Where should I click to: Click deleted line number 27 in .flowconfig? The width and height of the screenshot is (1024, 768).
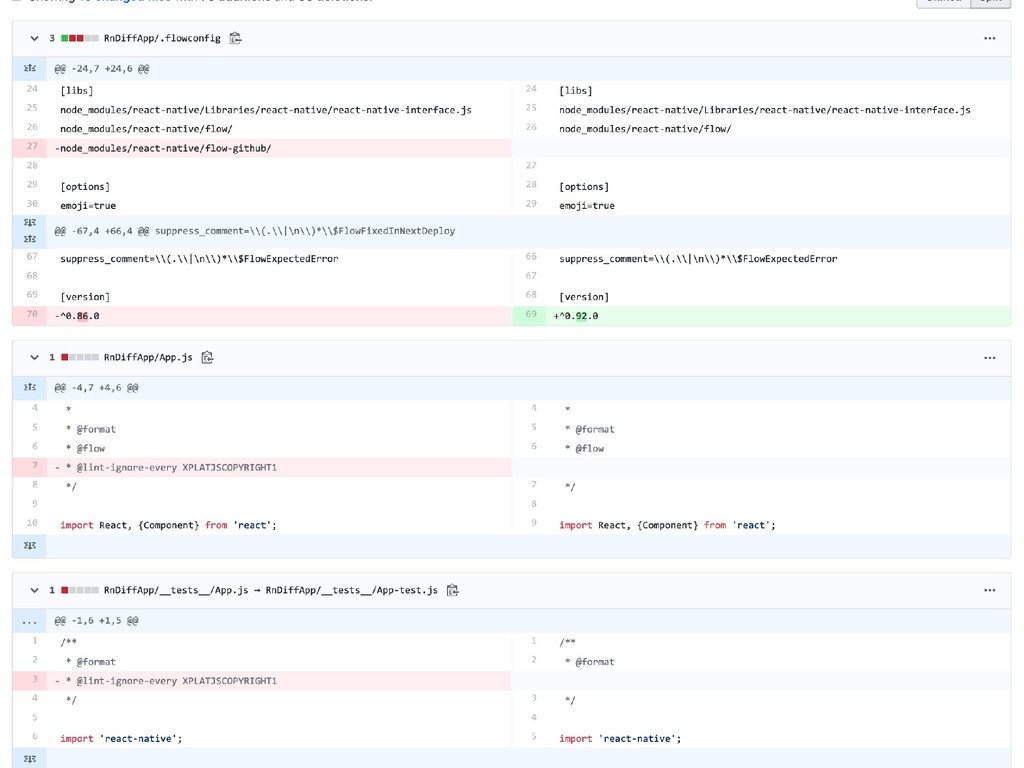coord(29,148)
